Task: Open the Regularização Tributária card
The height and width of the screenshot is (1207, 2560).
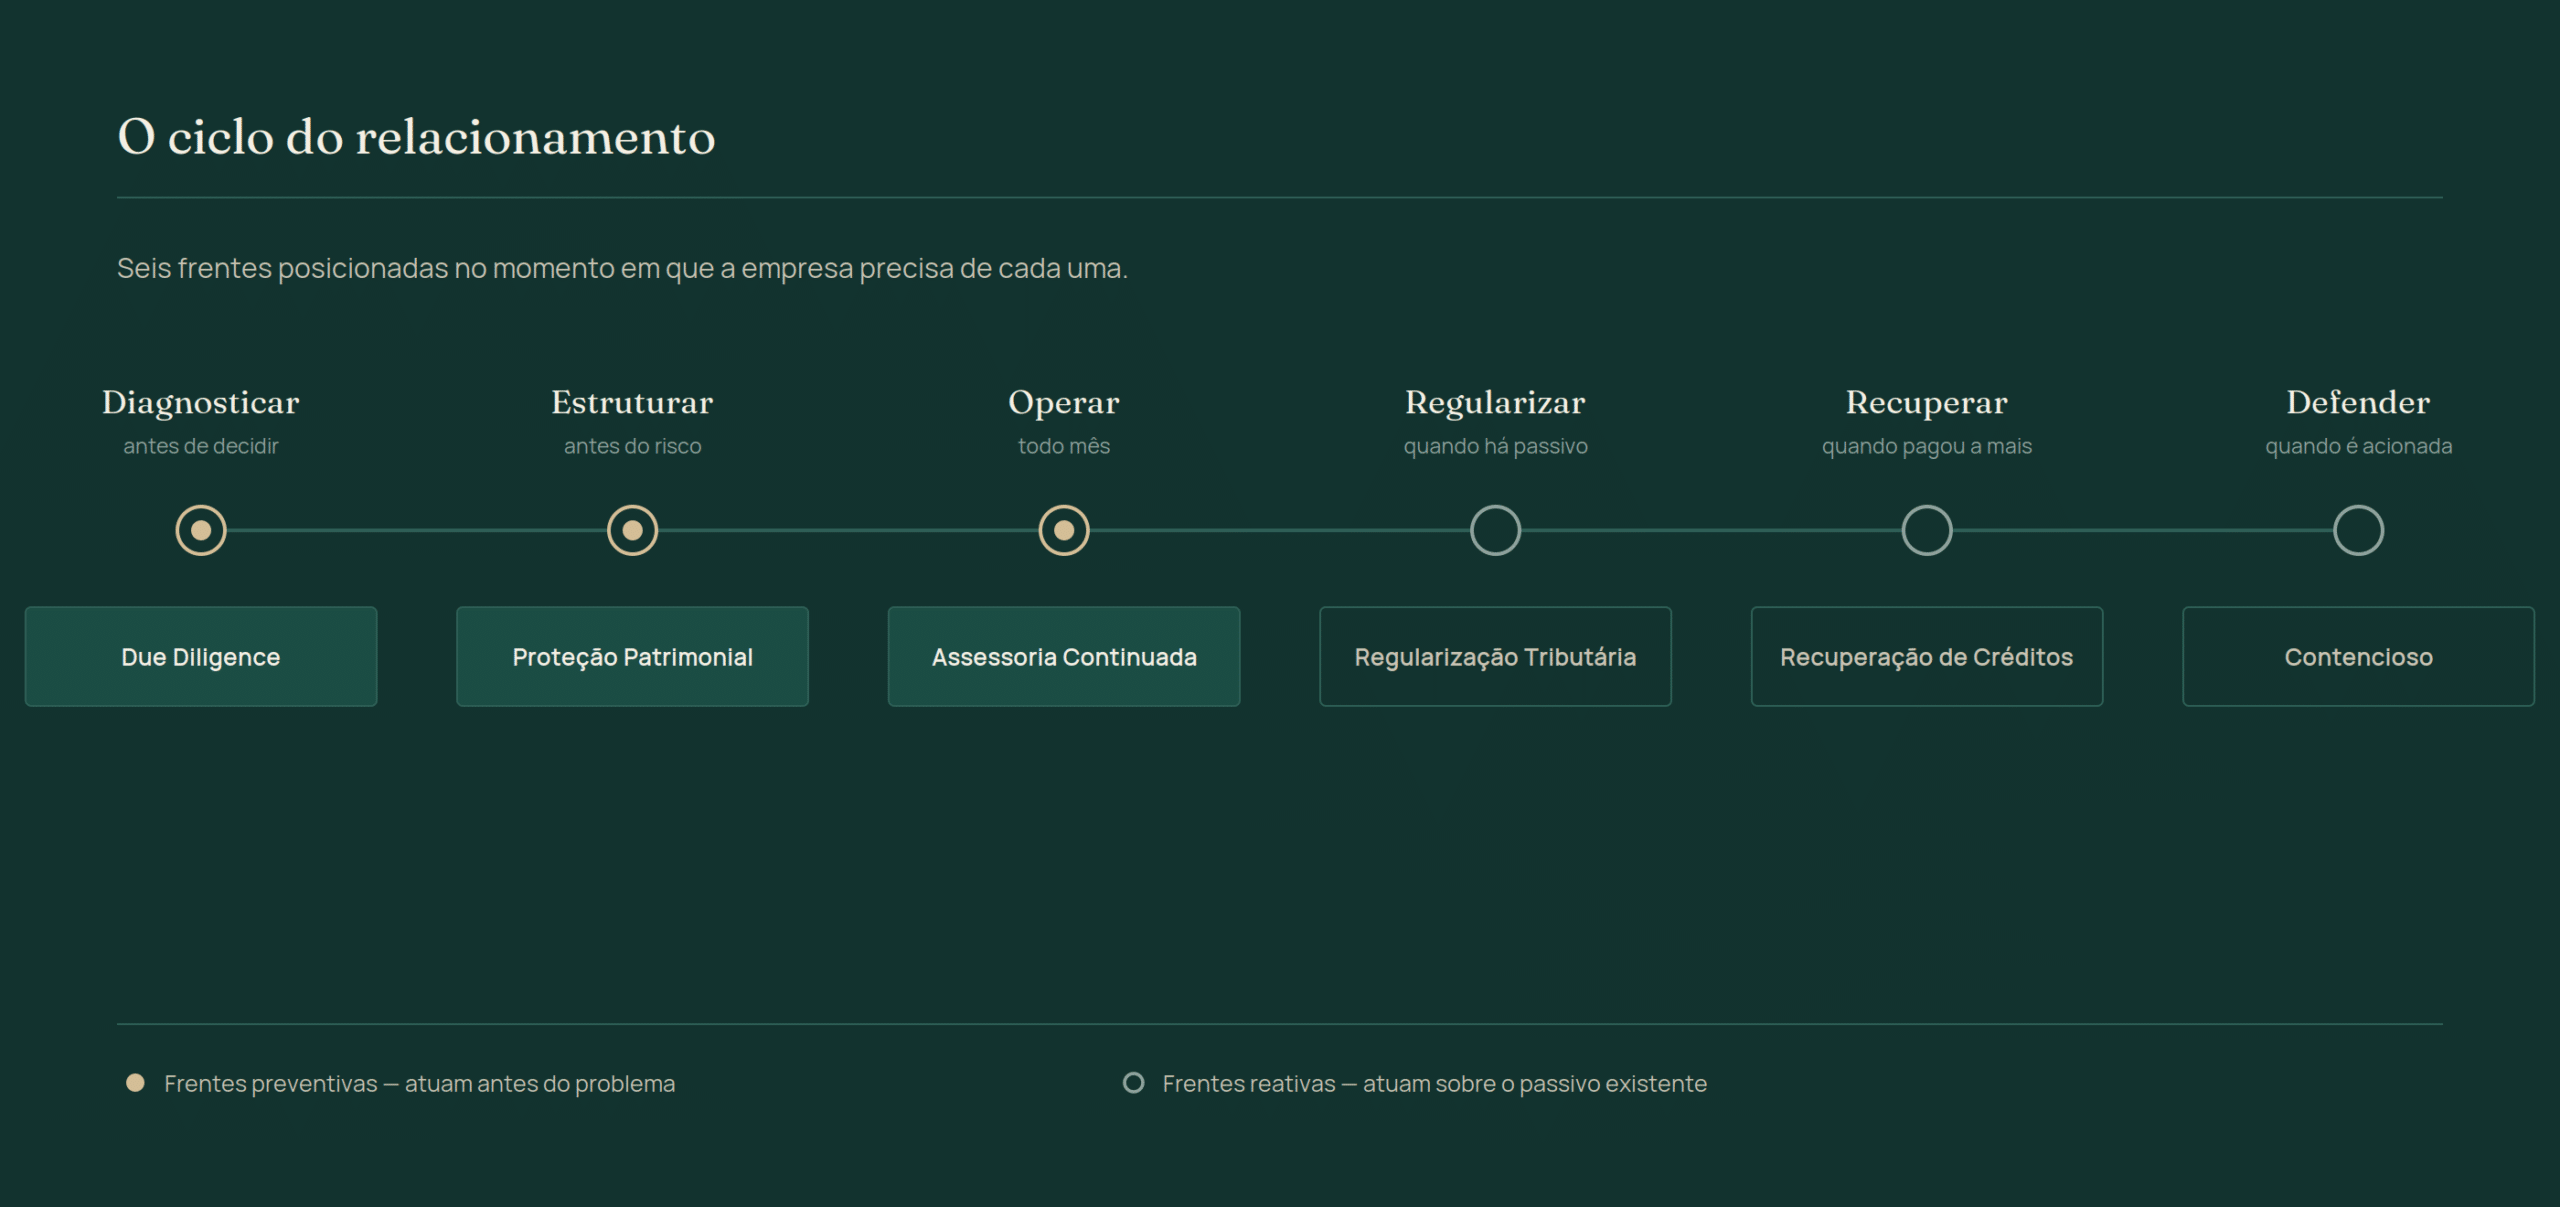Action: point(1496,656)
